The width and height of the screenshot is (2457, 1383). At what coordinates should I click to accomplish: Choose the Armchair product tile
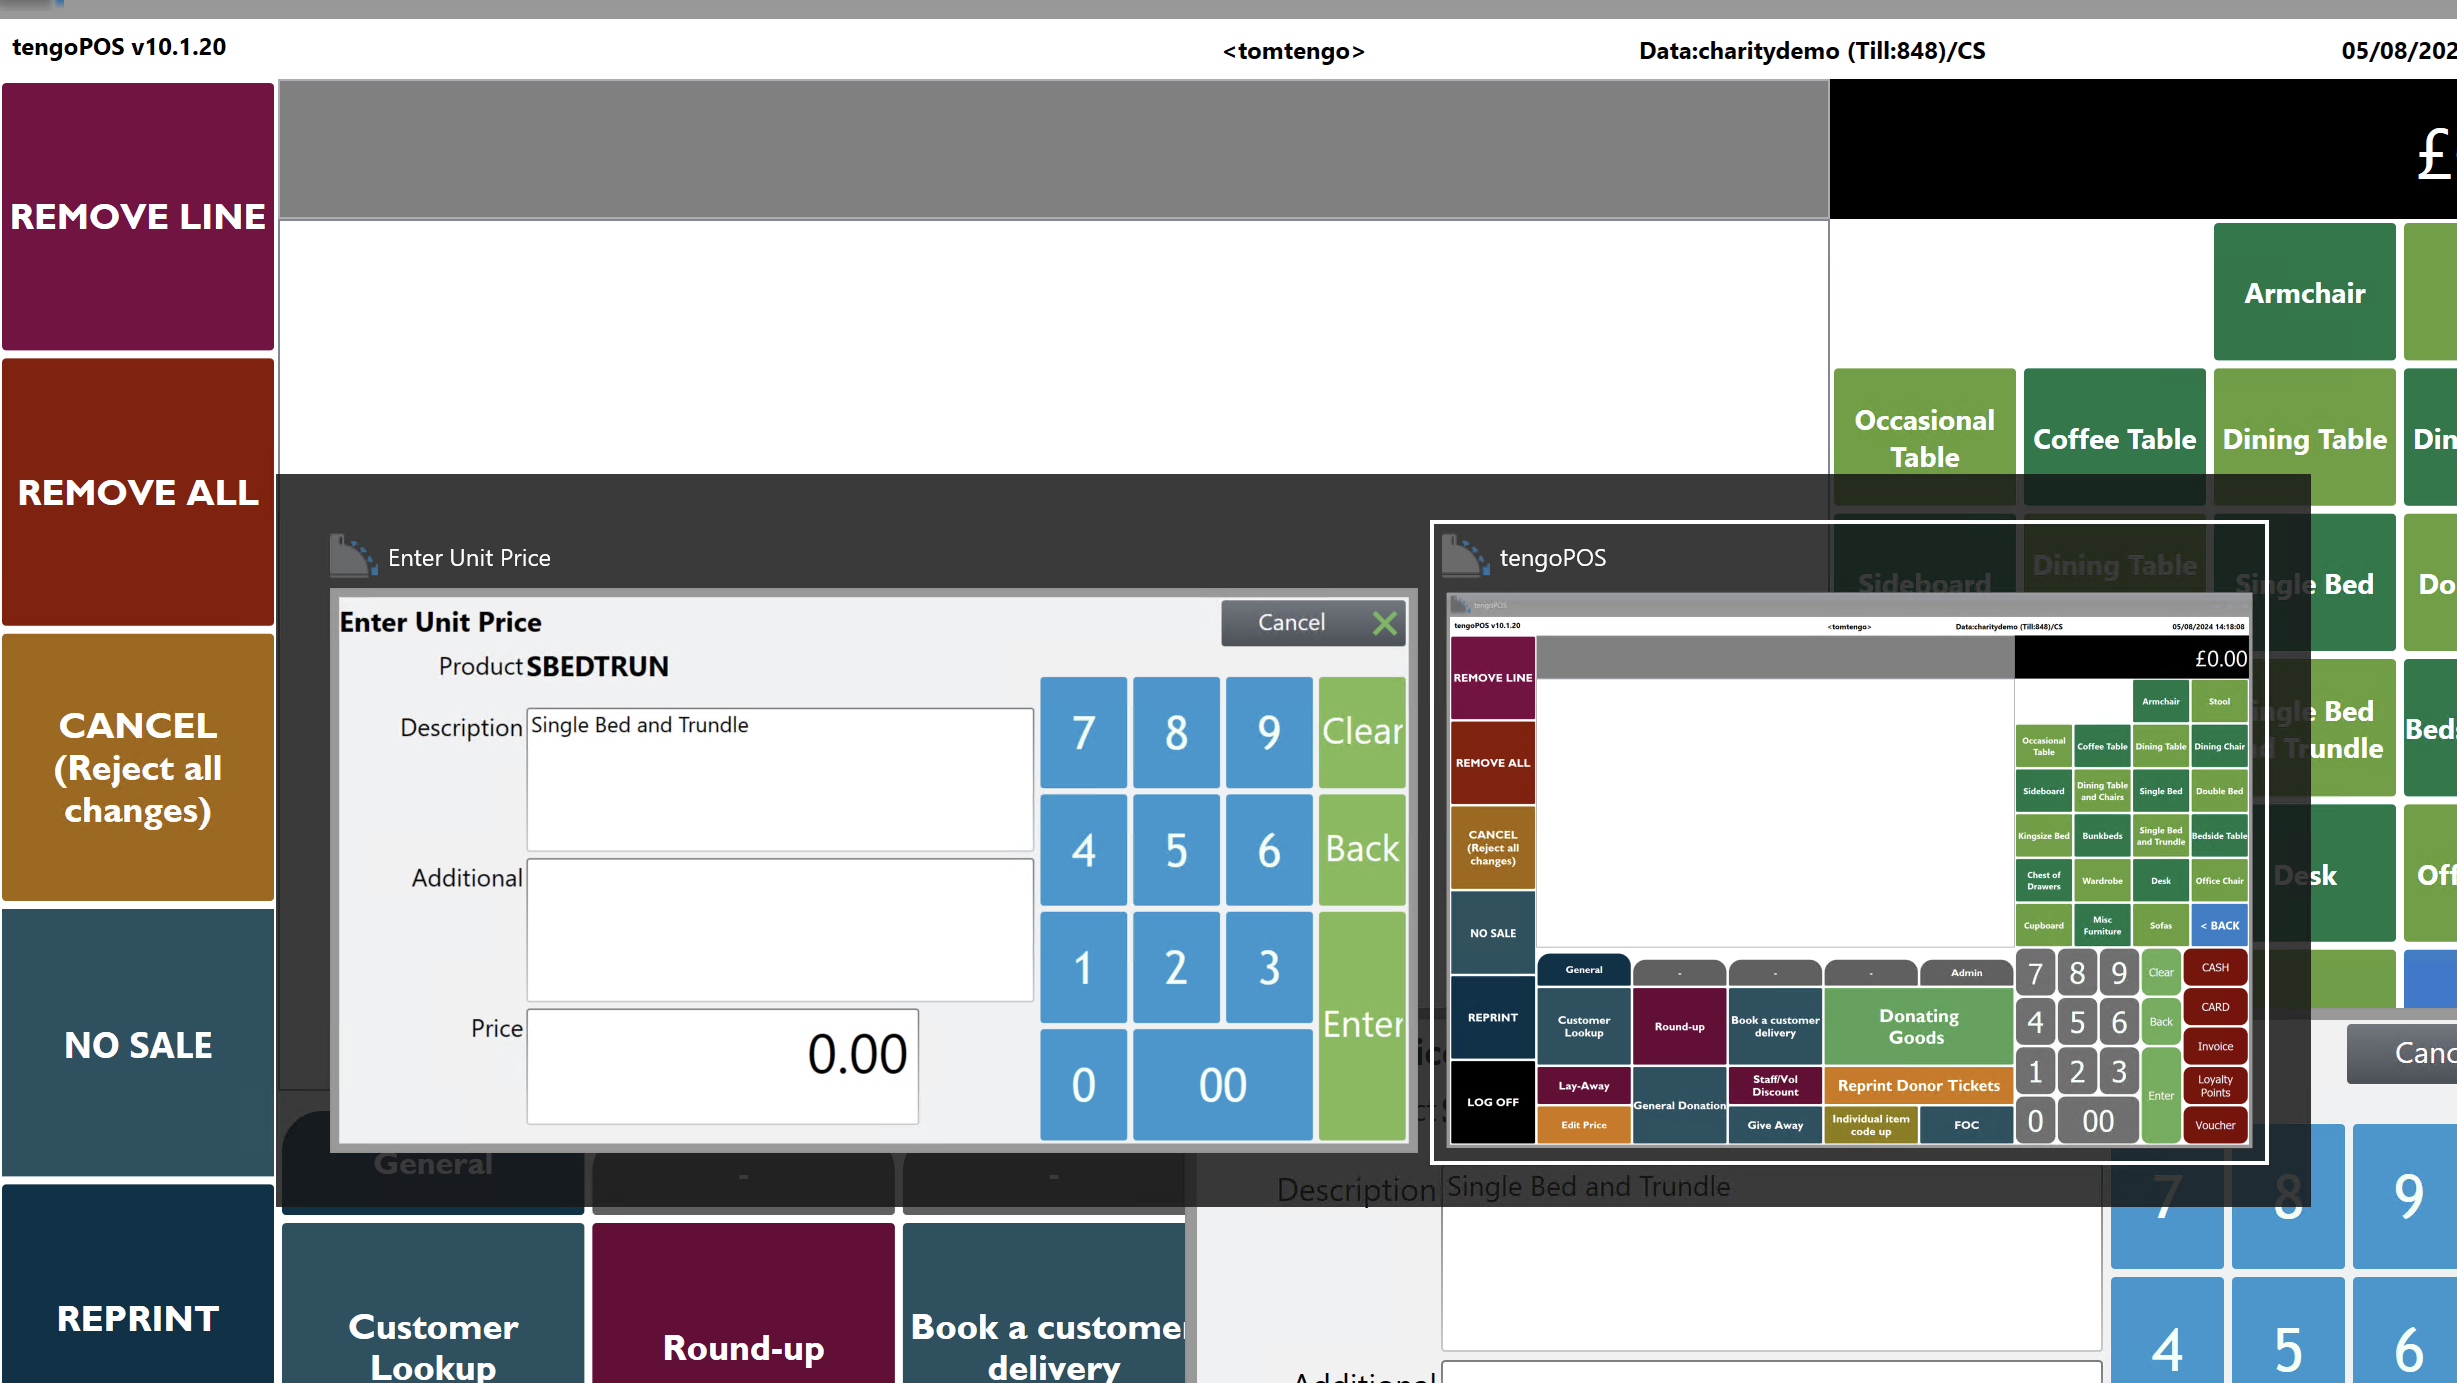pyautogui.click(x=2304, y=292)
